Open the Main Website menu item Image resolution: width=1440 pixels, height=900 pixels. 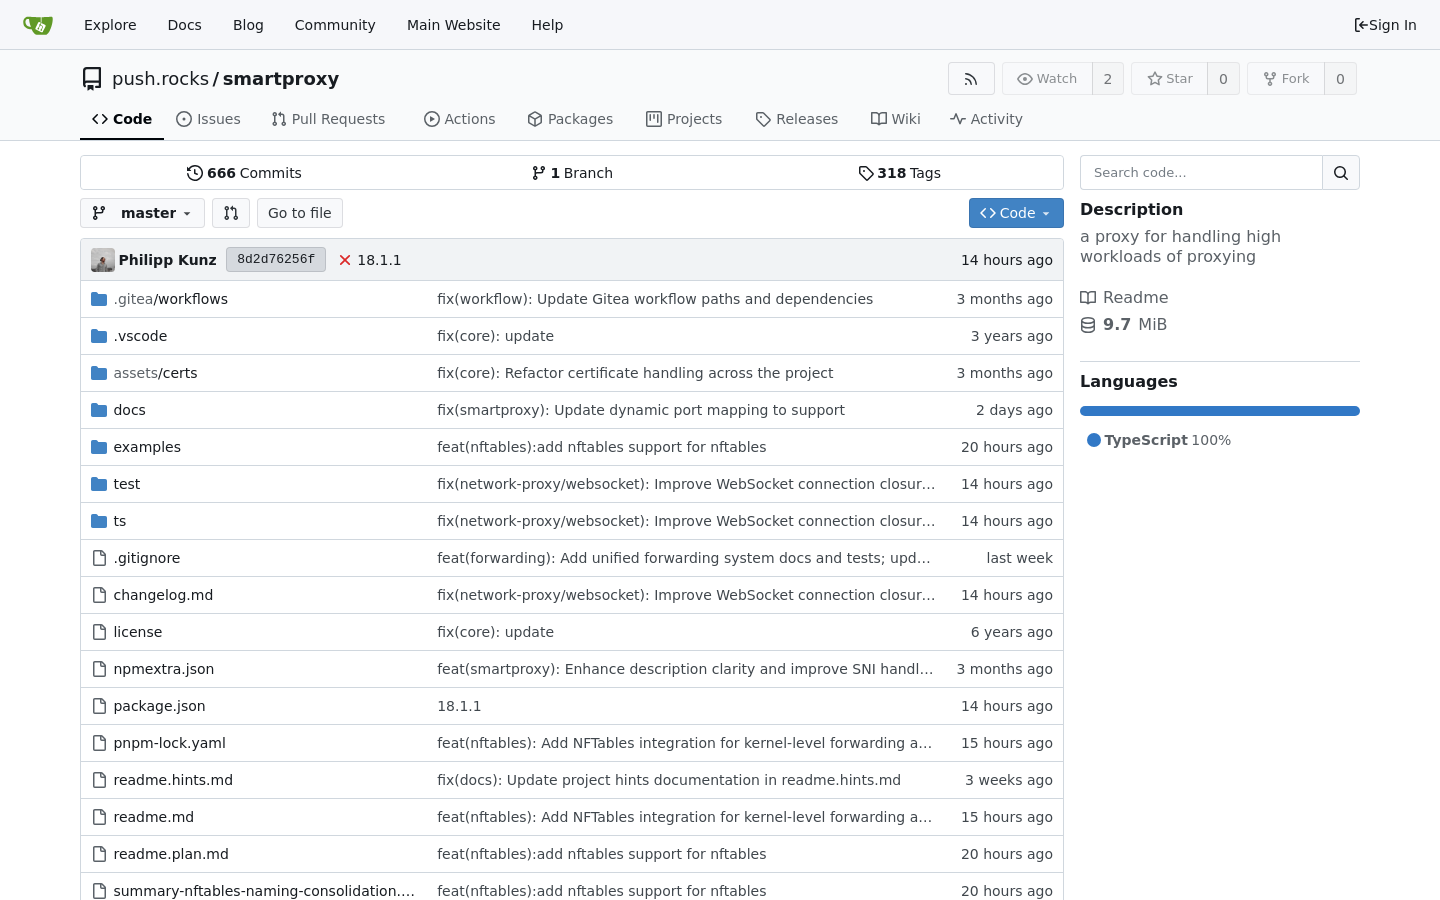[x=453, y=25]
